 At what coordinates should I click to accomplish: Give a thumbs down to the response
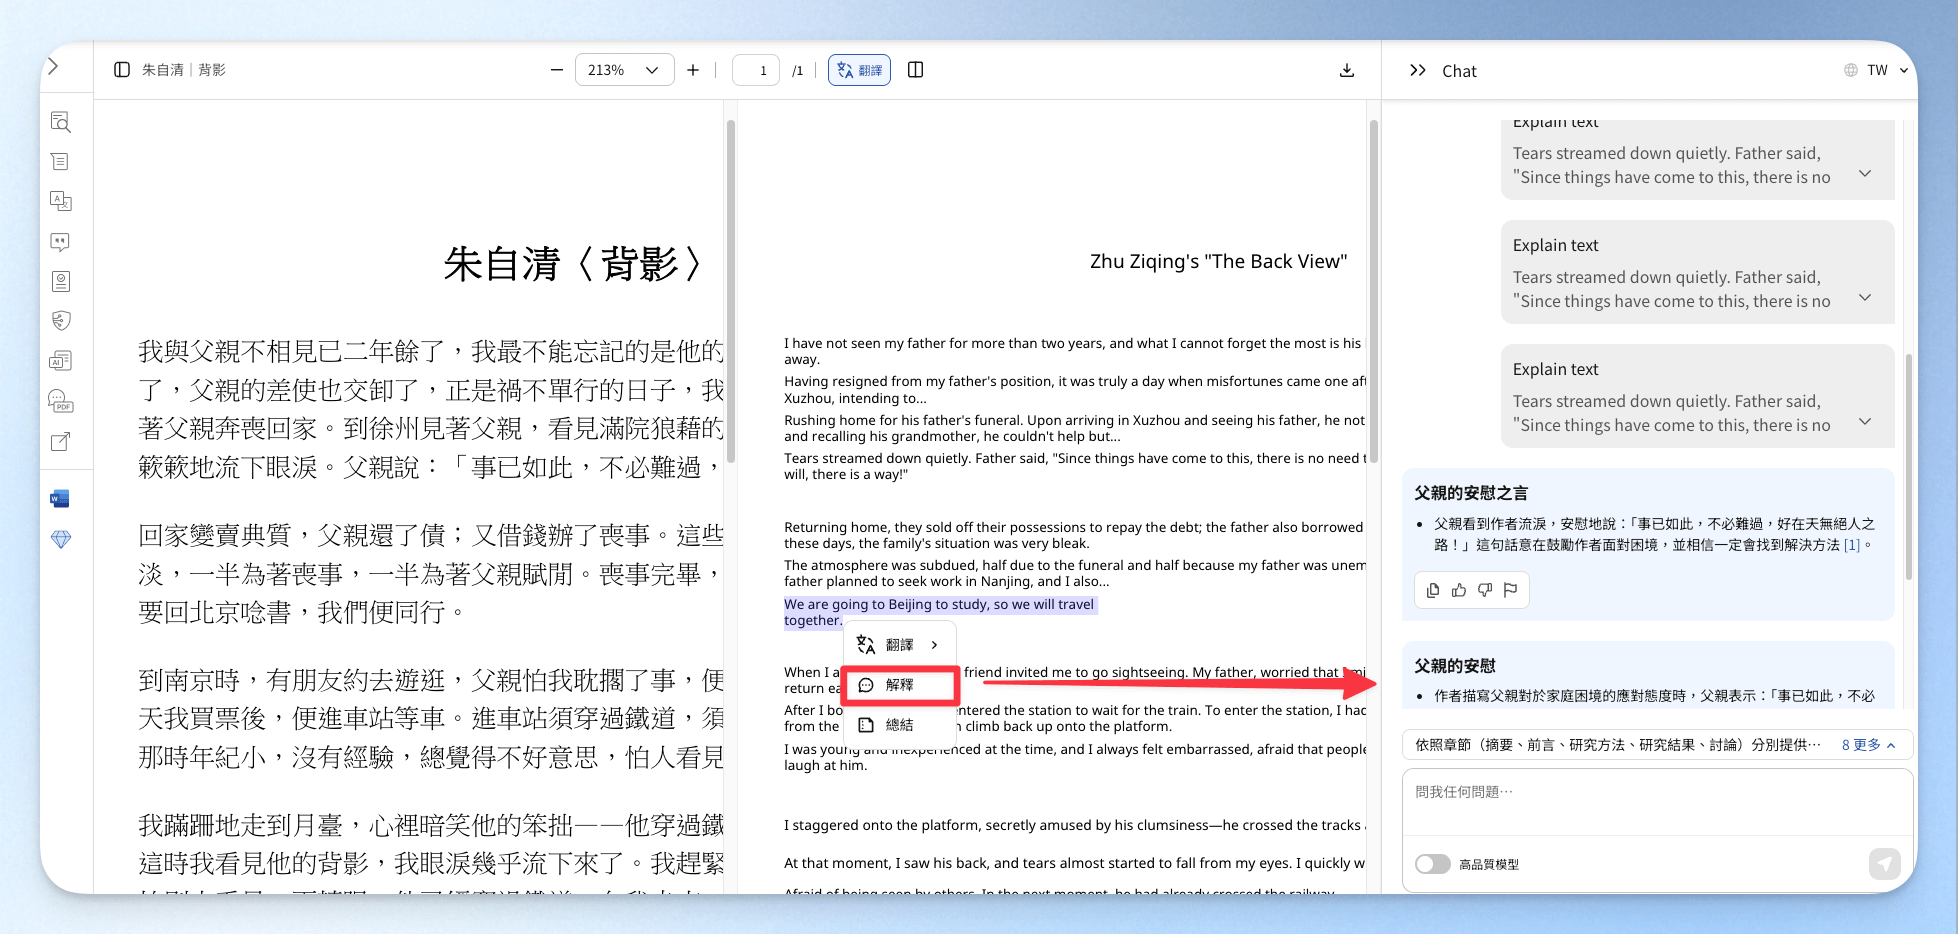(x=1485, y=590)
